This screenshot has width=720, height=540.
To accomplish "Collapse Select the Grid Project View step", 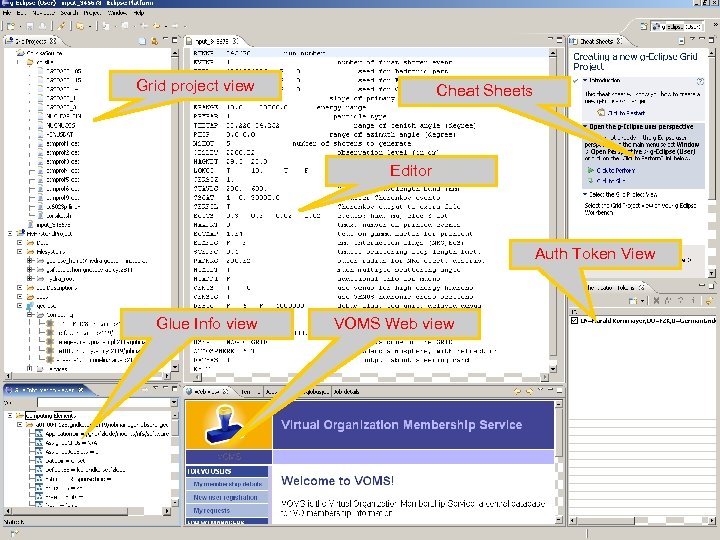I will (x=585, y=194).
